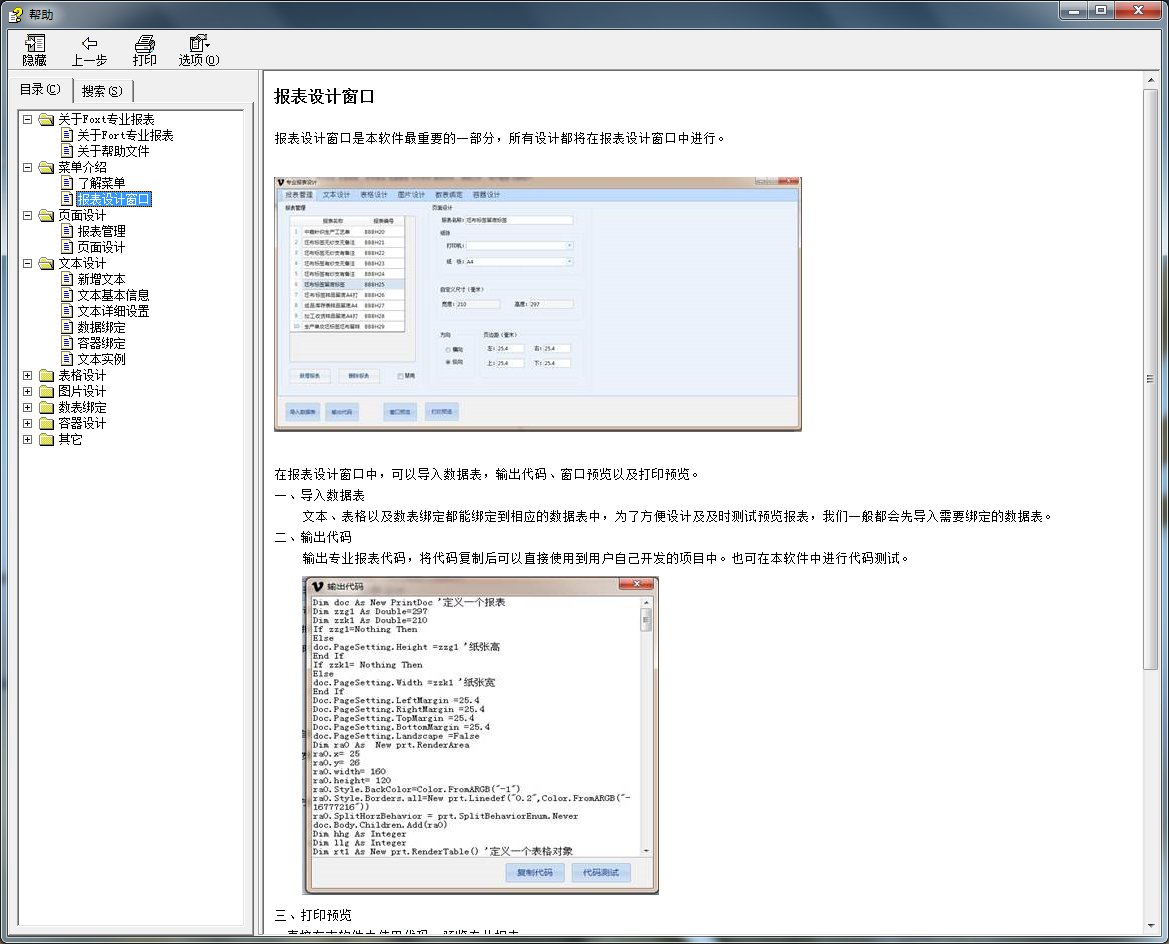This screenshot has height=944, width=1169.
Task: Click the vertical scrollbar down arrow
Action: coord(1152,925)
